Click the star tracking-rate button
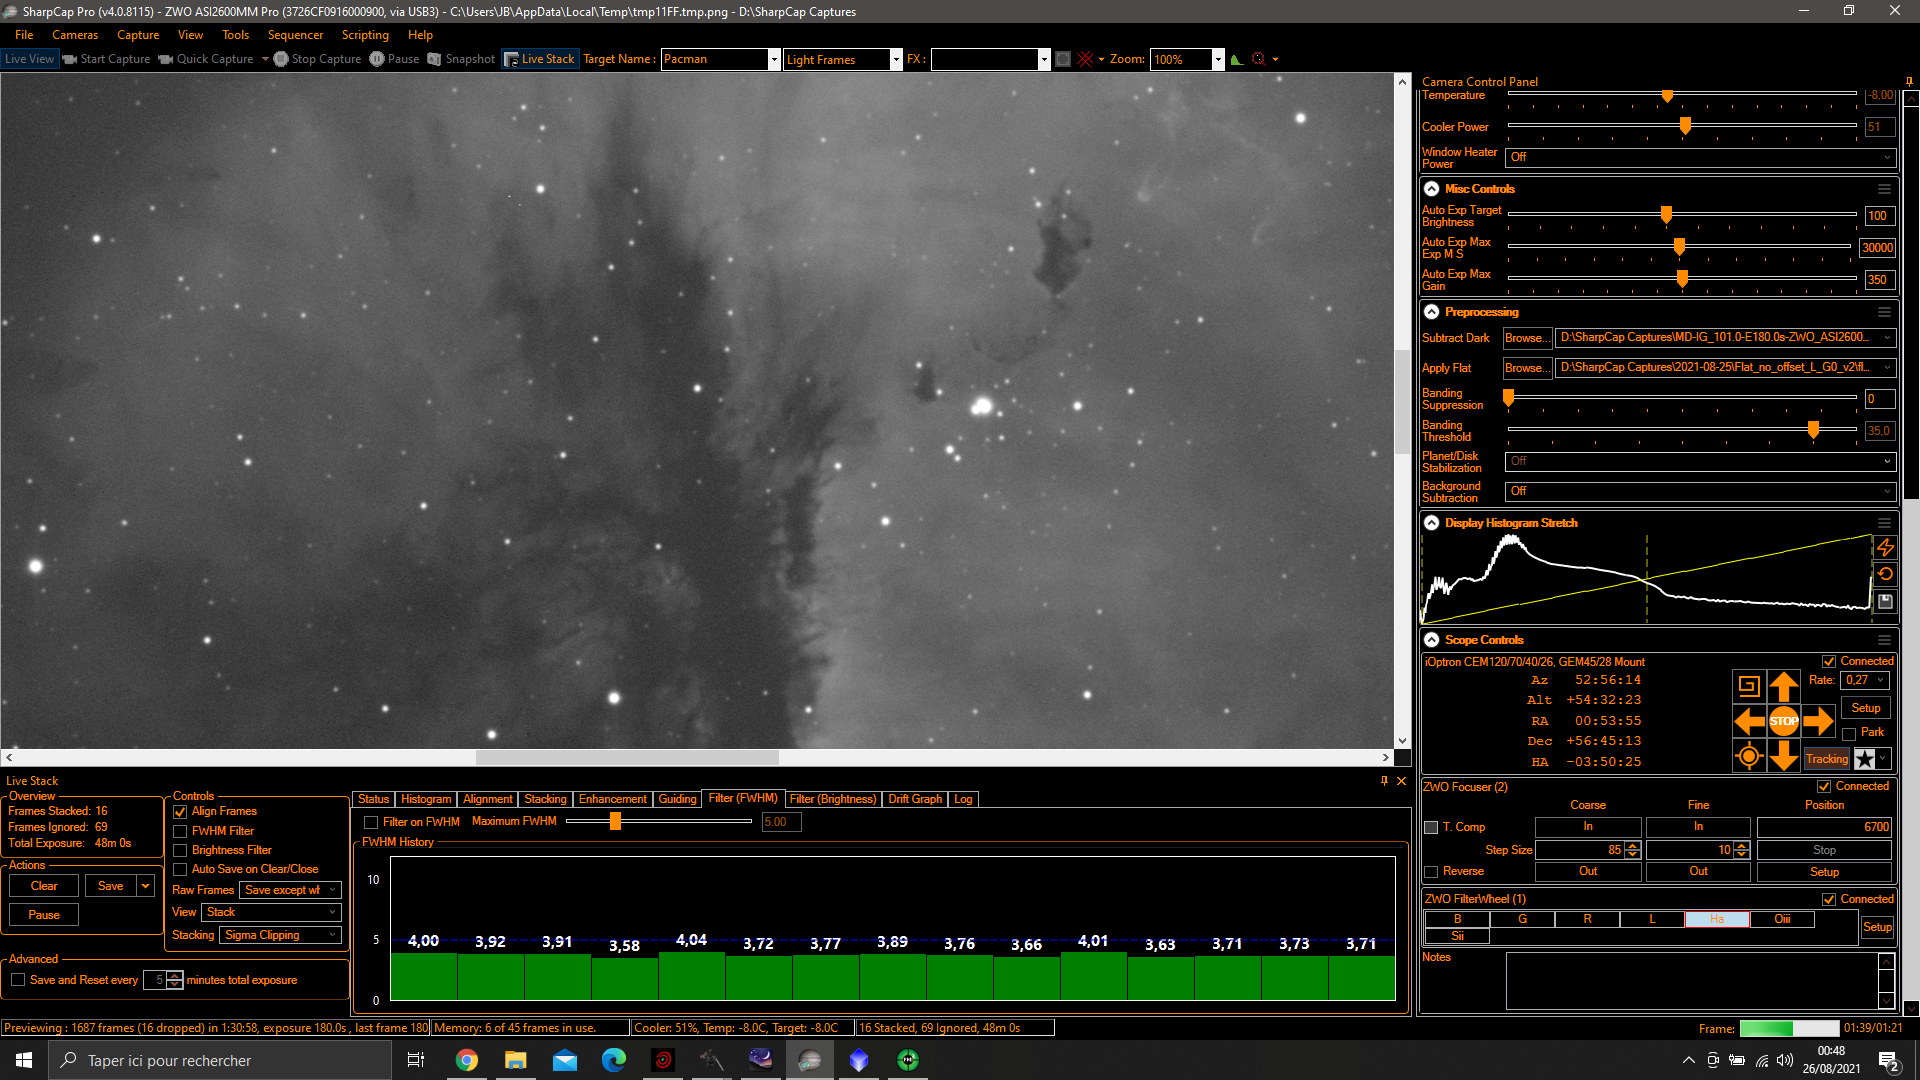This screenshot has width=1920, height=1080. point(1865,759)
